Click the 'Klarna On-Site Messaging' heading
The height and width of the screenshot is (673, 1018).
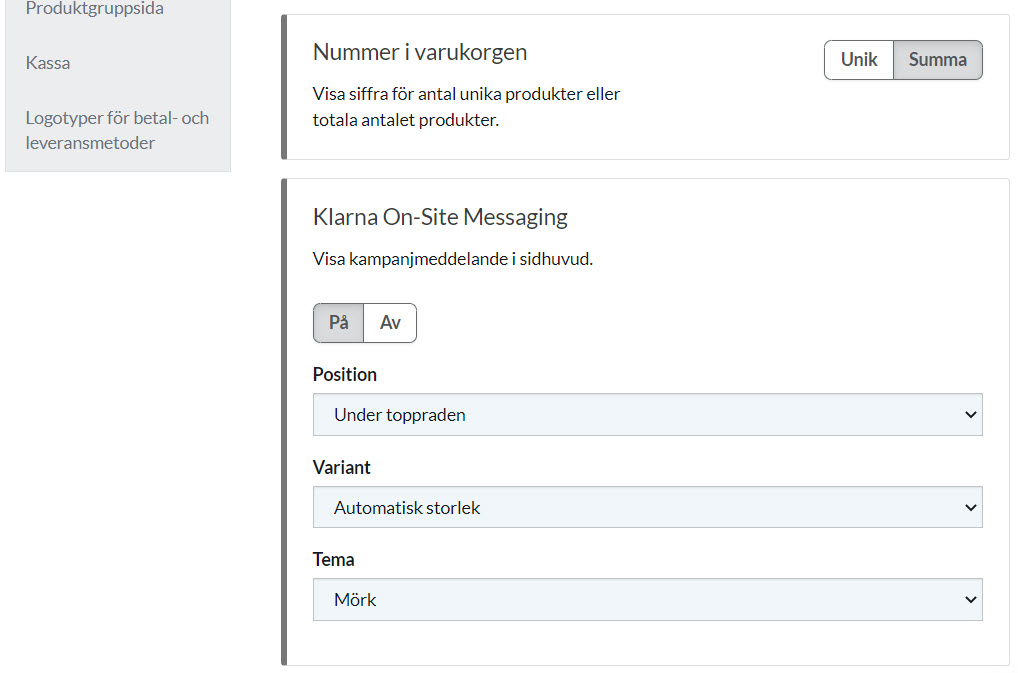pyautogui.click(x=440, y=217)
